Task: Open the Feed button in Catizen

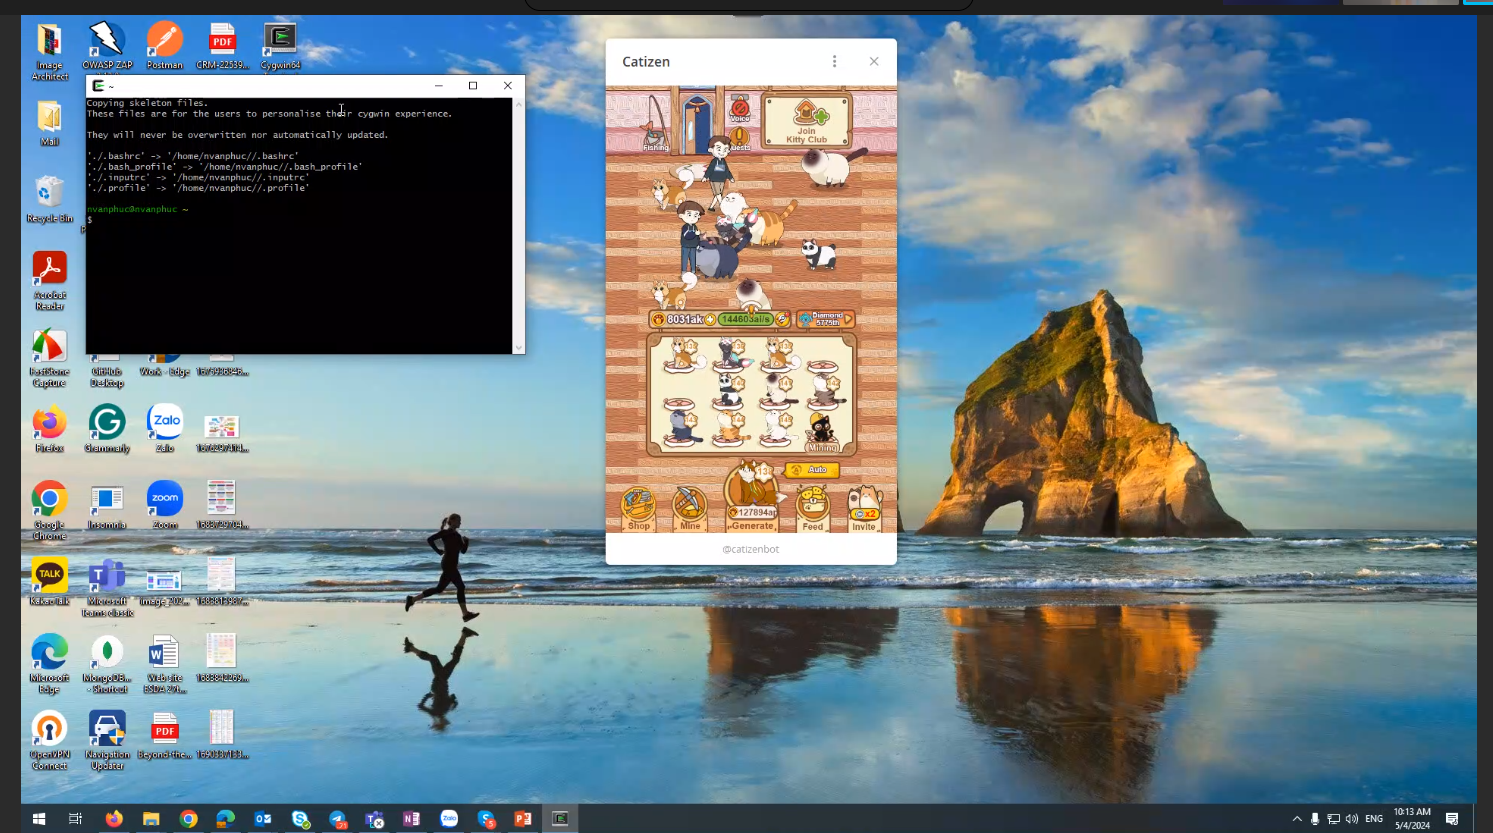Action: tap(813, 508)
